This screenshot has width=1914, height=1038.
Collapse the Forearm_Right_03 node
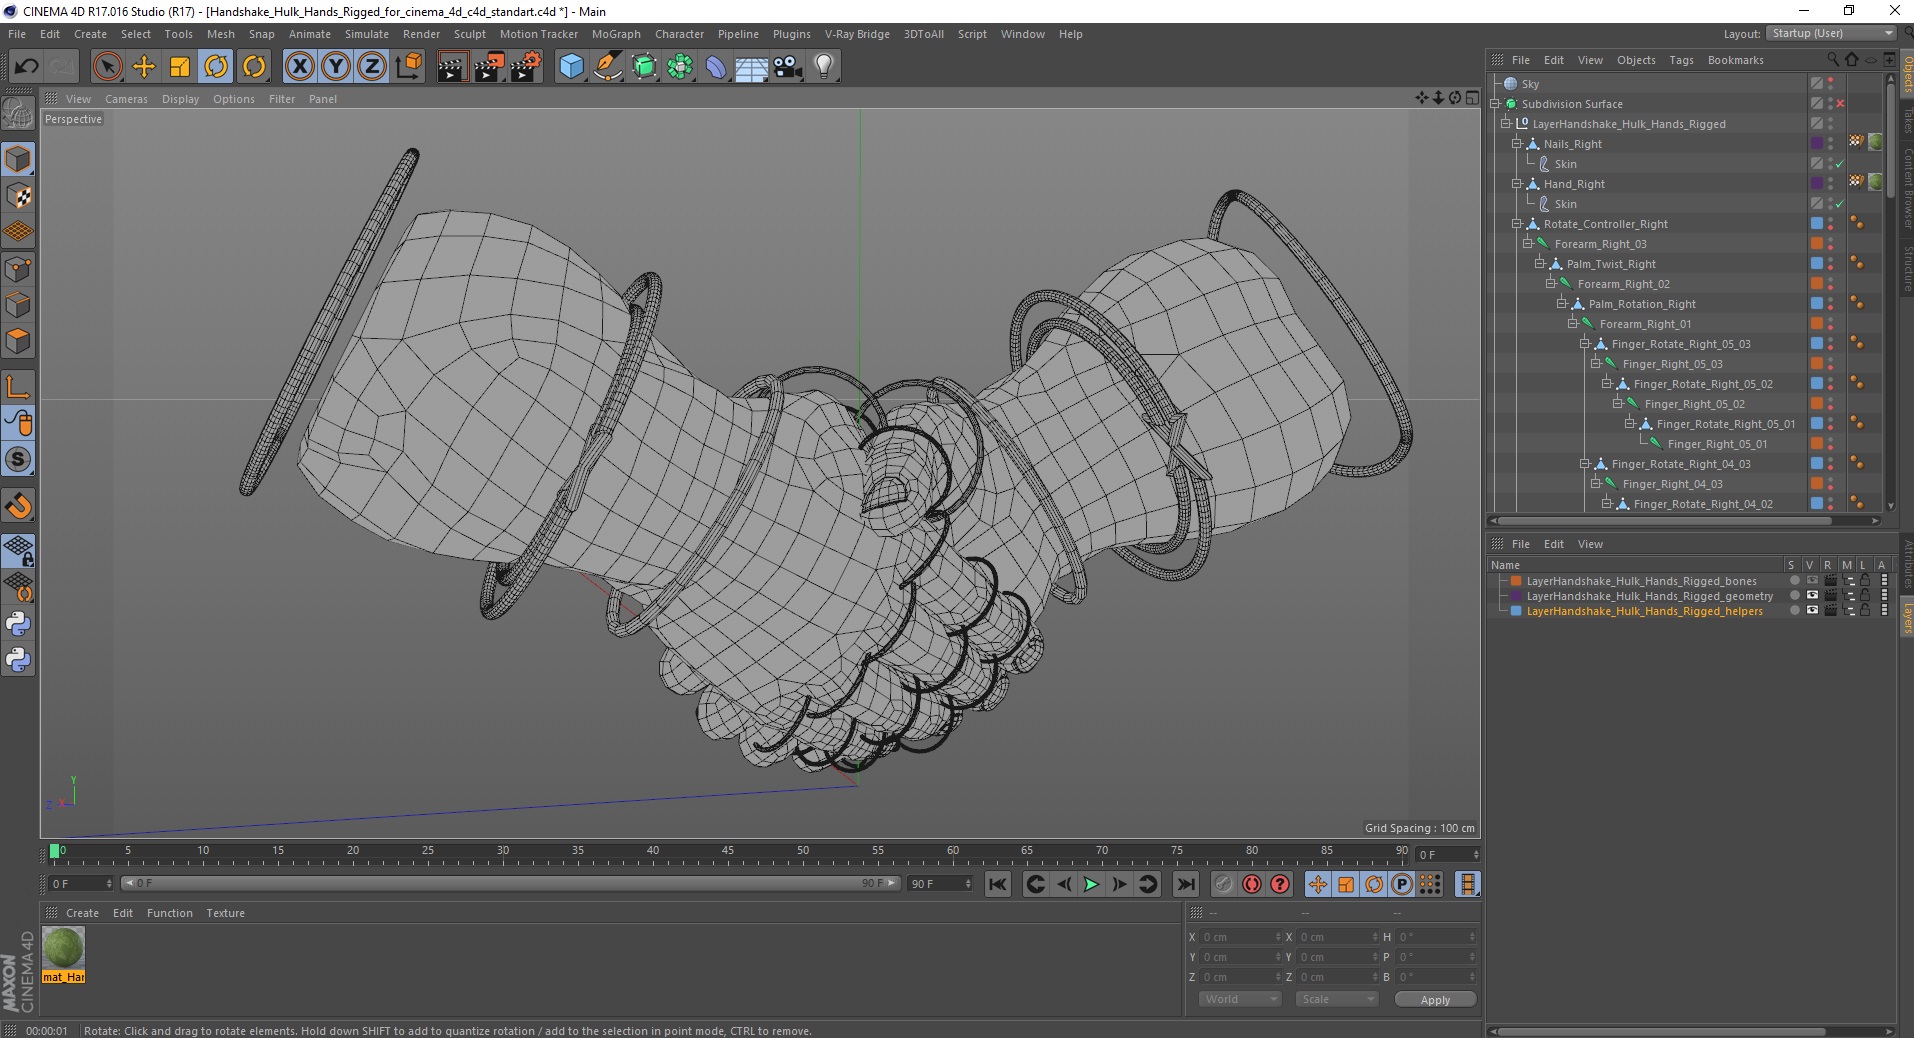(1528, 244)
